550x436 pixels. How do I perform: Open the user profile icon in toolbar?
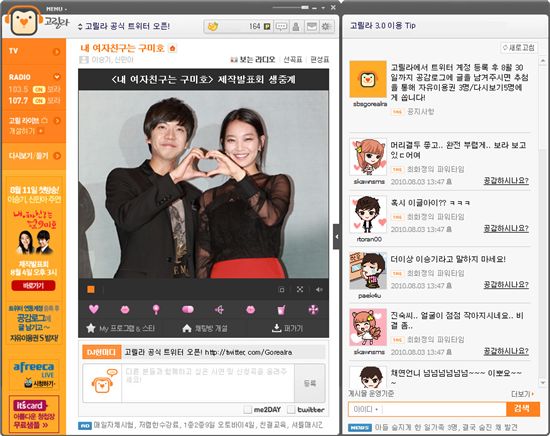[x=296, y=26]
